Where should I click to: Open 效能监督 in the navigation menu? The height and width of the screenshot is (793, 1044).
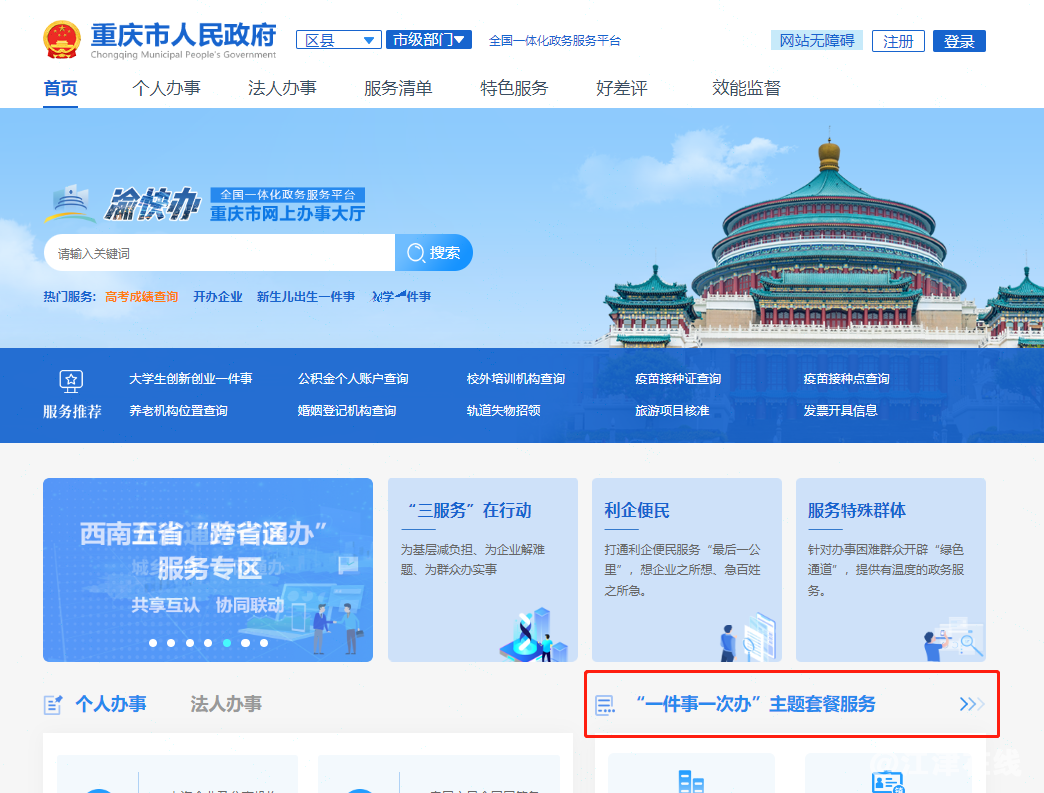click(x=746, y=88)
